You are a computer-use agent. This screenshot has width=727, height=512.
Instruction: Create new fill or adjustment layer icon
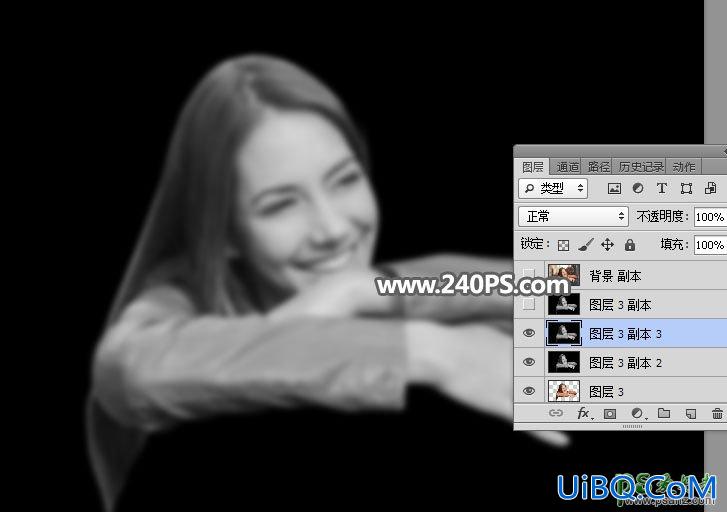click(638, 413)
